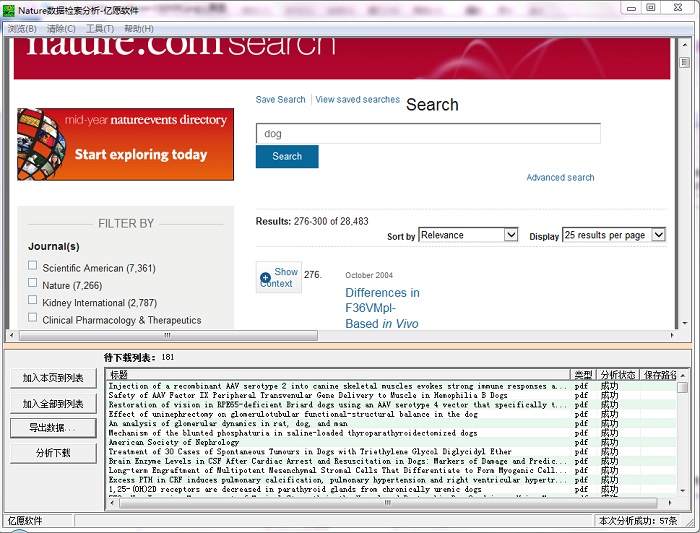Click browser pane vertical scrollbar thumb
The height and width of the screenshot is (533, 700).
(x=684, y=62)
